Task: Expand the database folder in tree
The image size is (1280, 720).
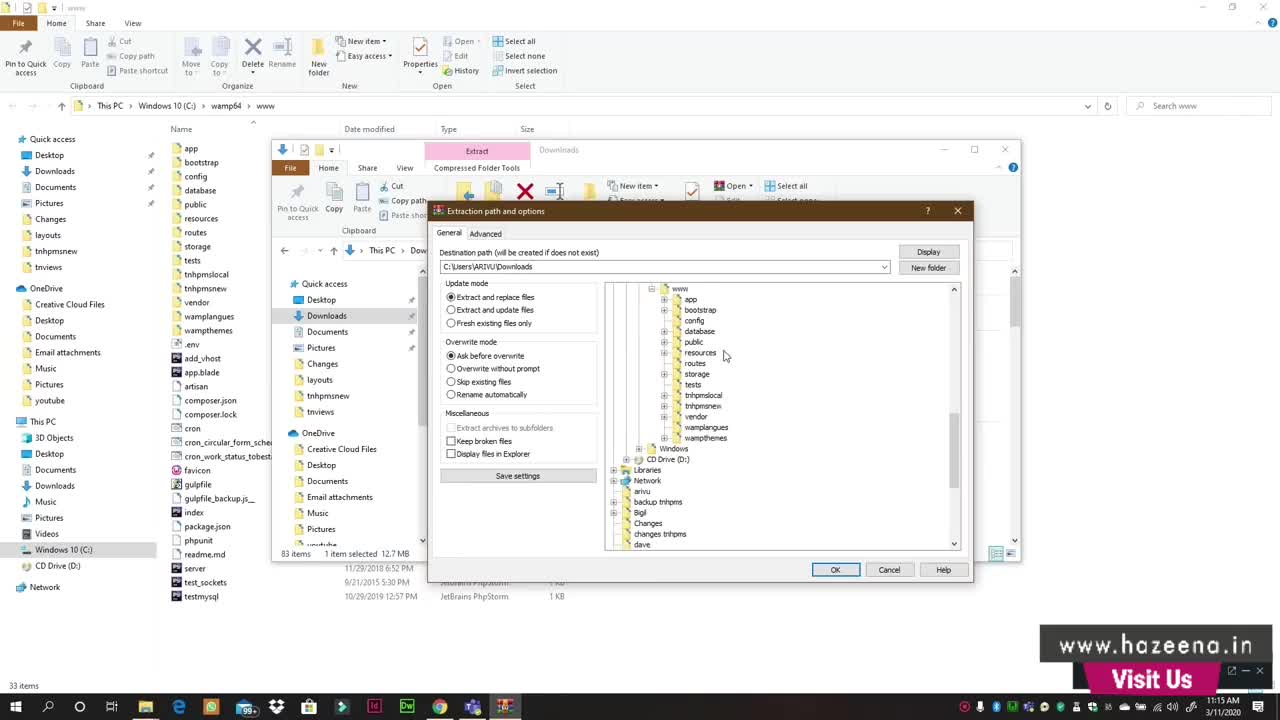Action: [x=664, y=331]
